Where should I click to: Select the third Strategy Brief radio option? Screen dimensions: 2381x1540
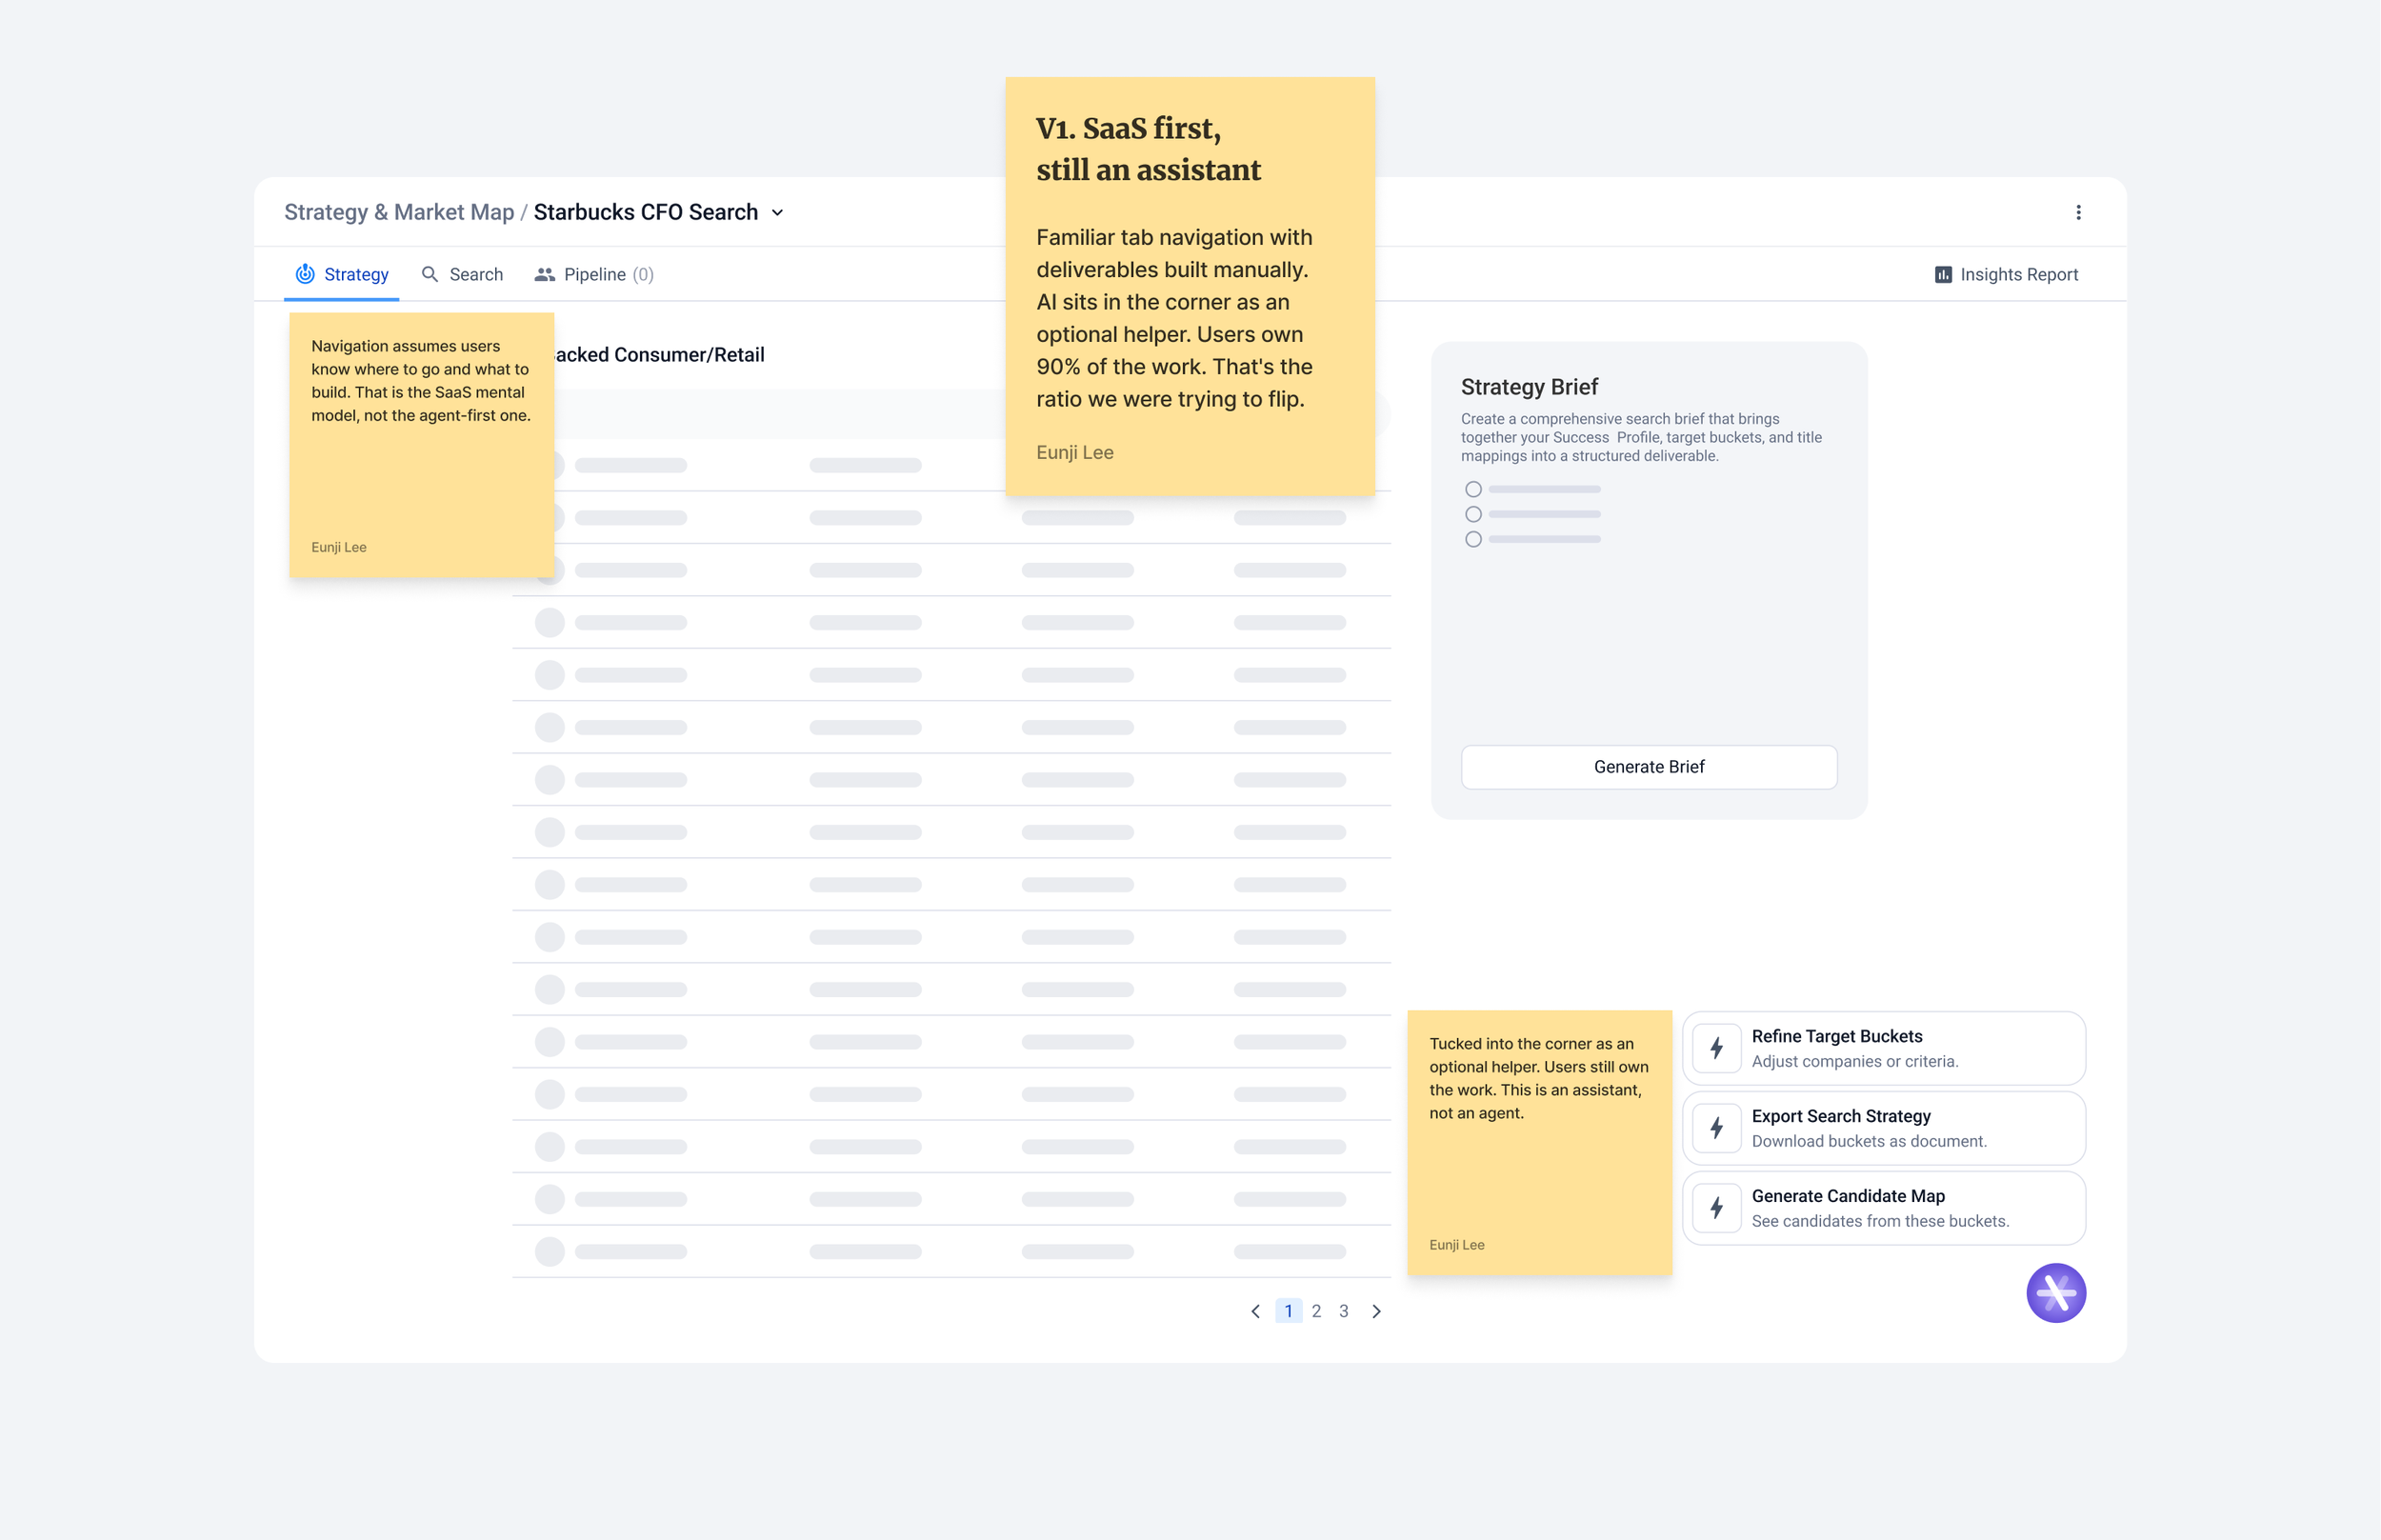click(1473, 539)
